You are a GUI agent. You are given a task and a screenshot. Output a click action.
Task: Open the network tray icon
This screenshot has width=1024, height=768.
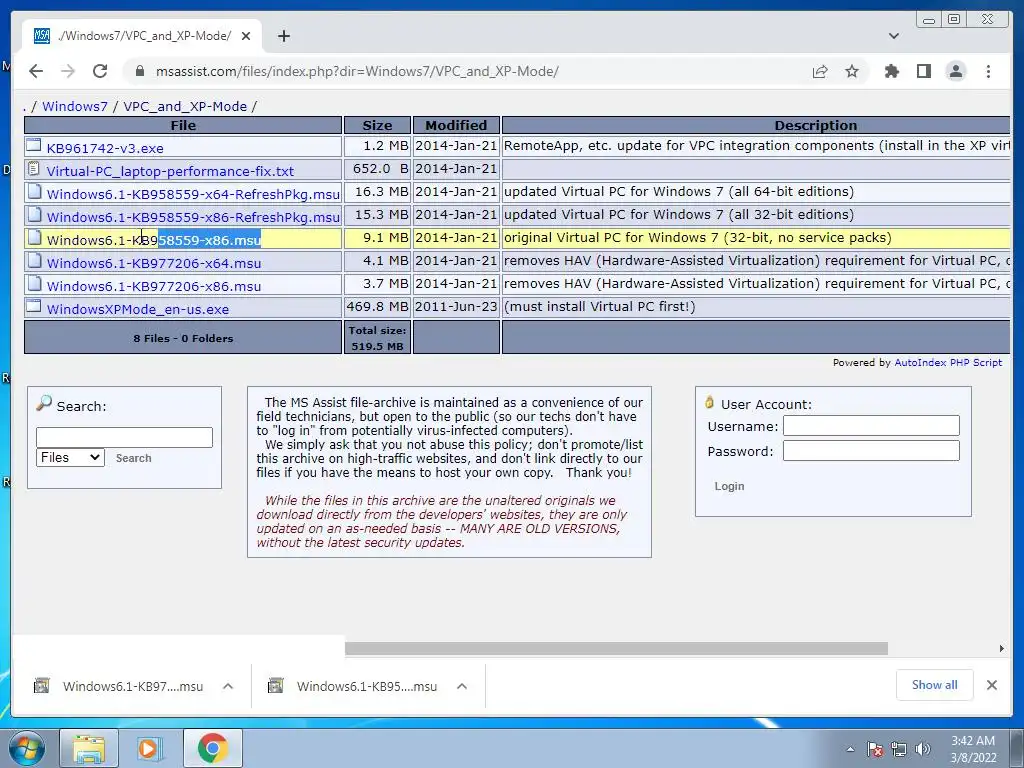click(899, 750)
